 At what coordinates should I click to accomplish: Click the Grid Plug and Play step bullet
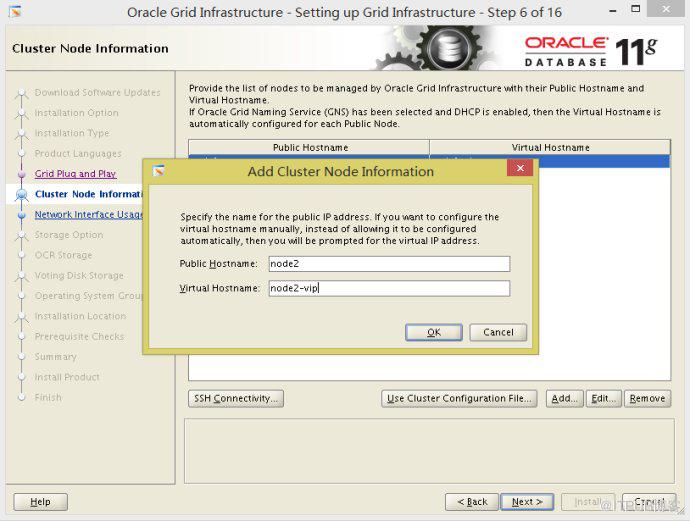(22, 174)
